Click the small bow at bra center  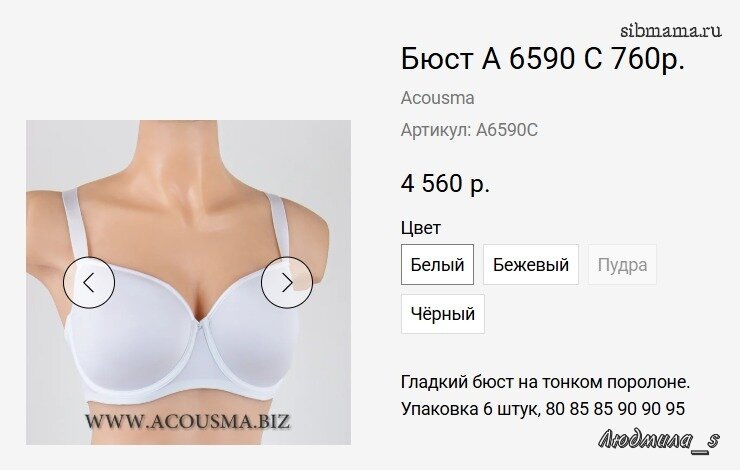coord(200,325)
